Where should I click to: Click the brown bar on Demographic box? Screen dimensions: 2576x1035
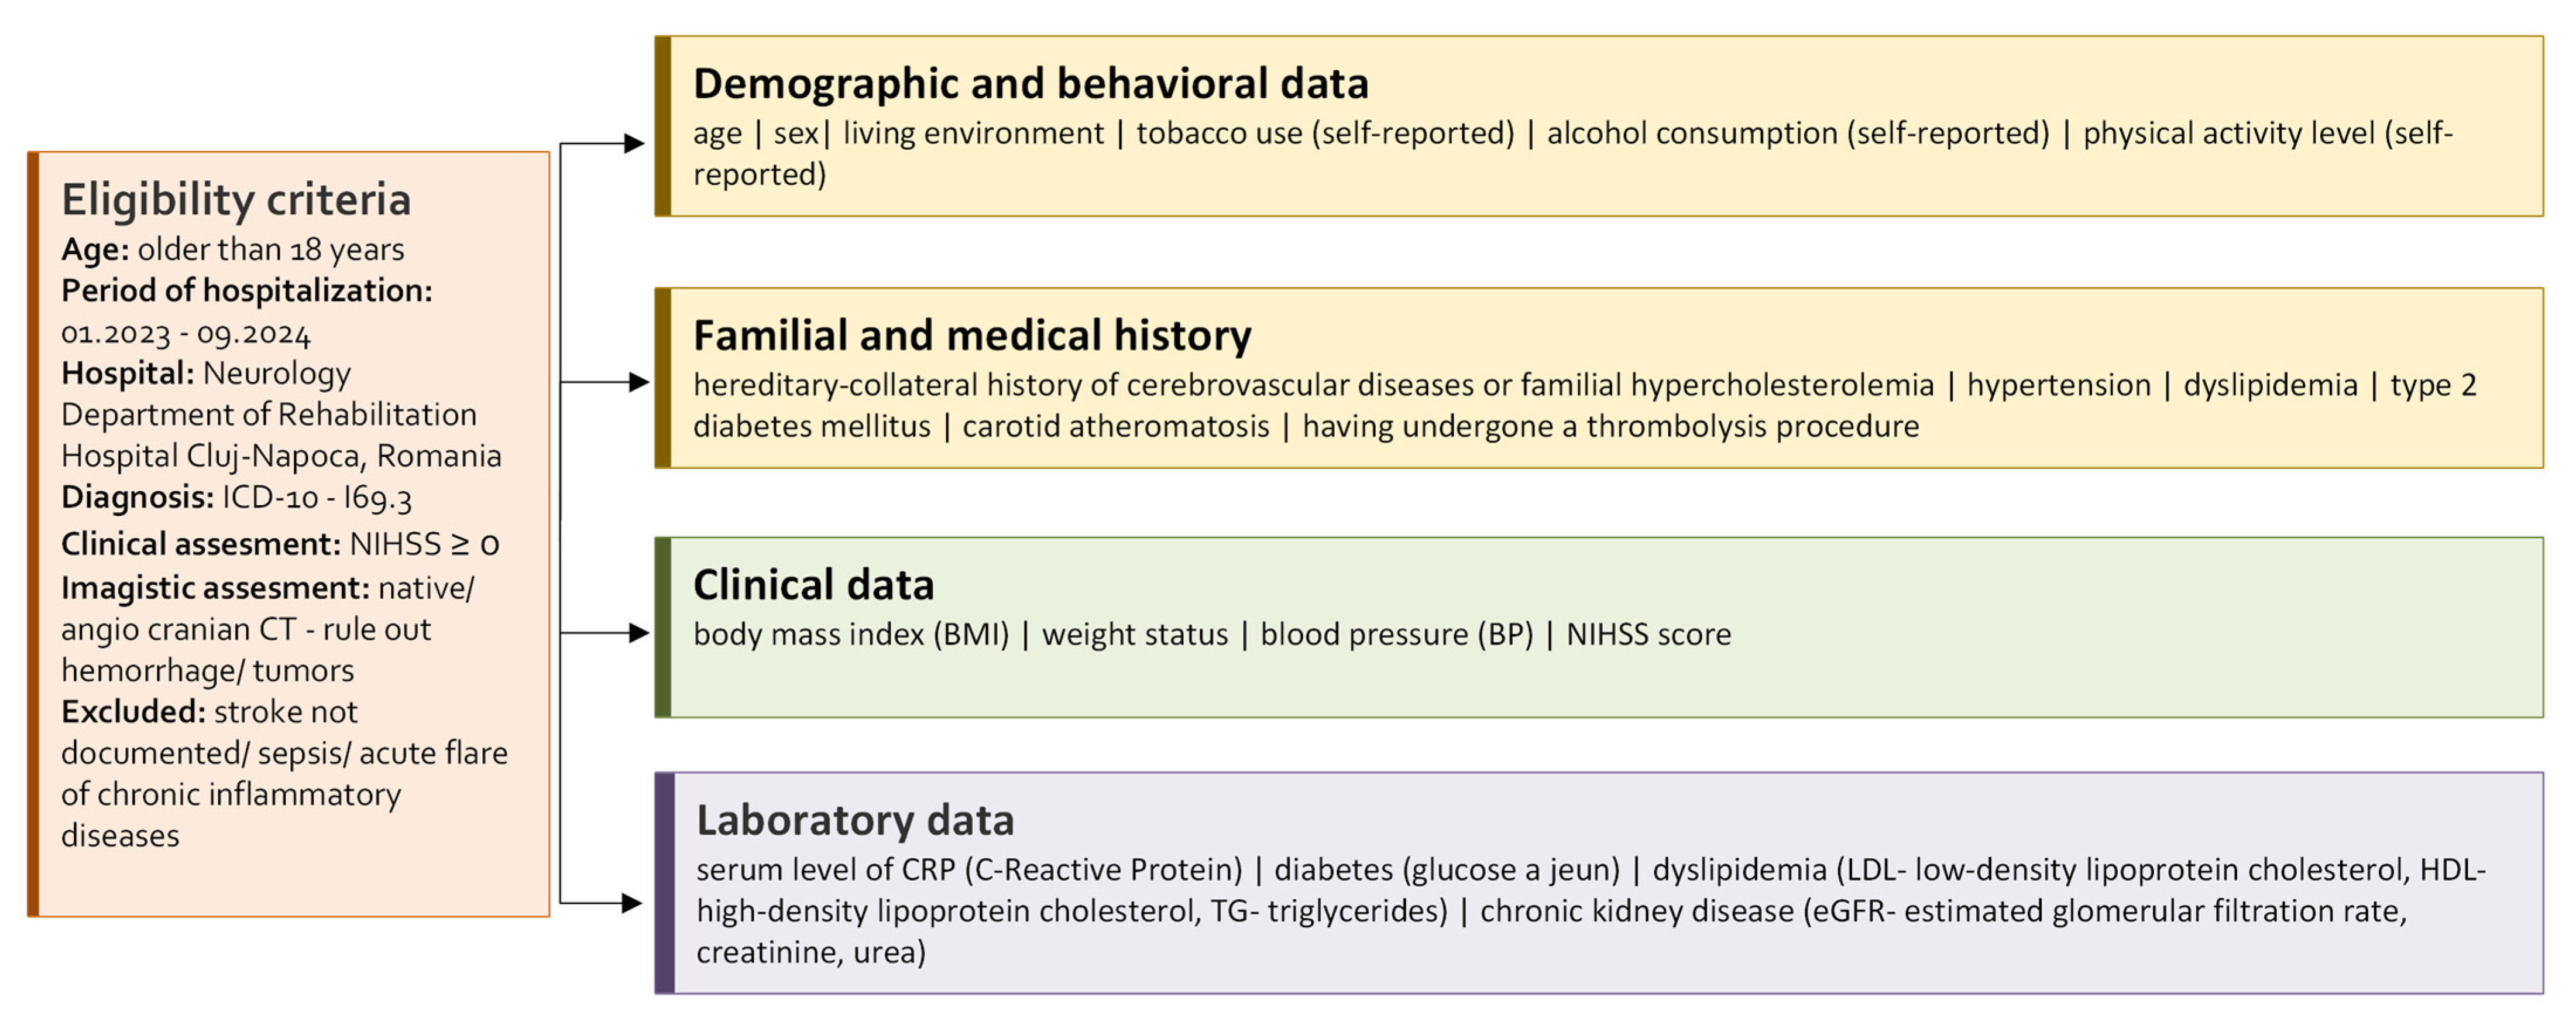point(662,126)
